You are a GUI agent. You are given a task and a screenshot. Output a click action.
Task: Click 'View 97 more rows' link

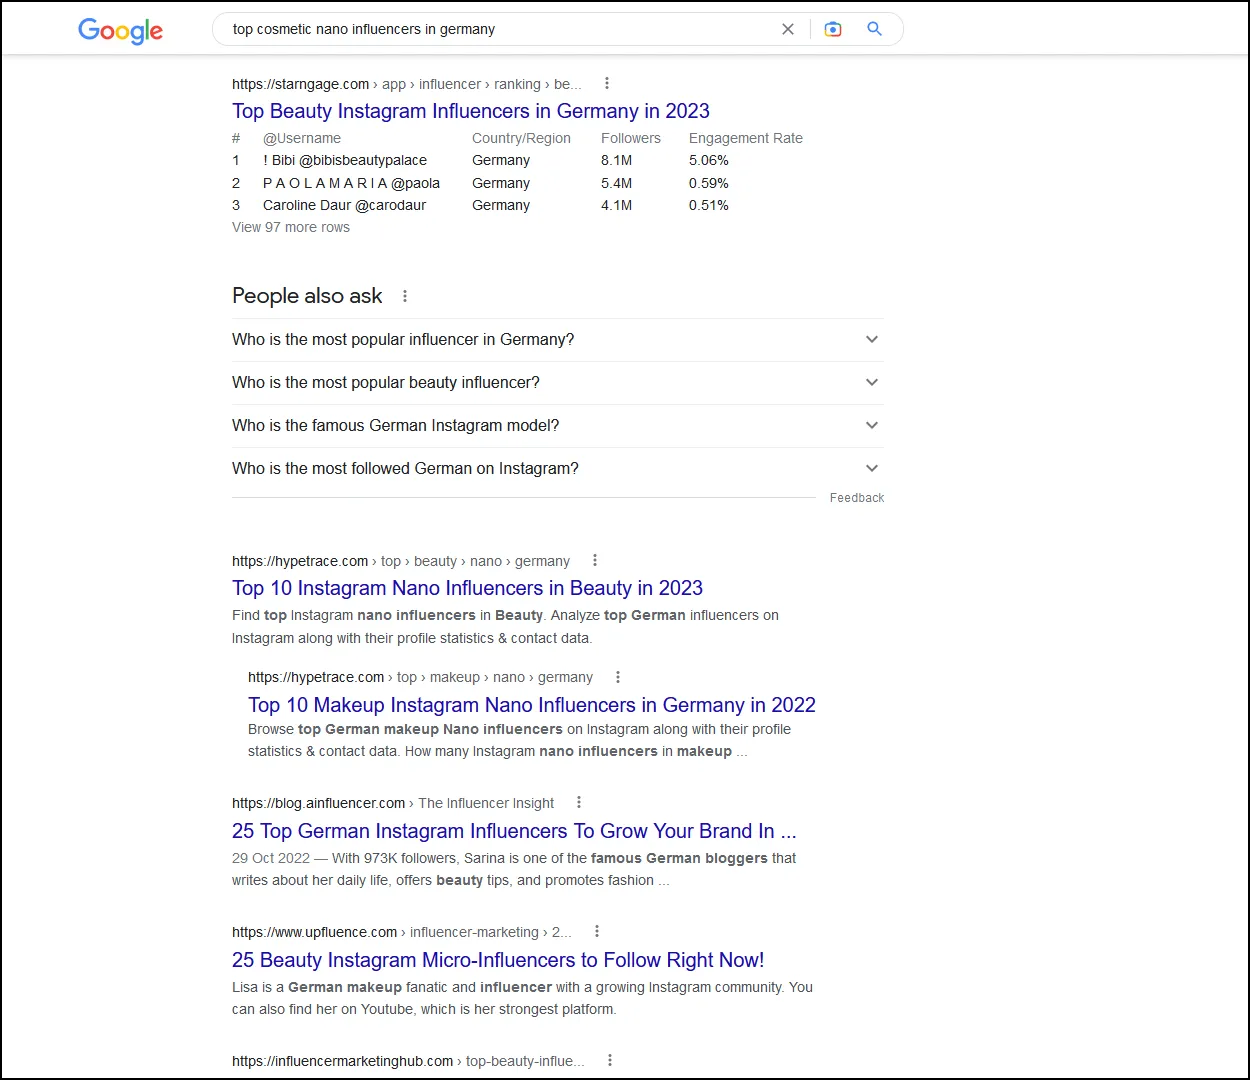pyautogui.click(x=291, y=228)
